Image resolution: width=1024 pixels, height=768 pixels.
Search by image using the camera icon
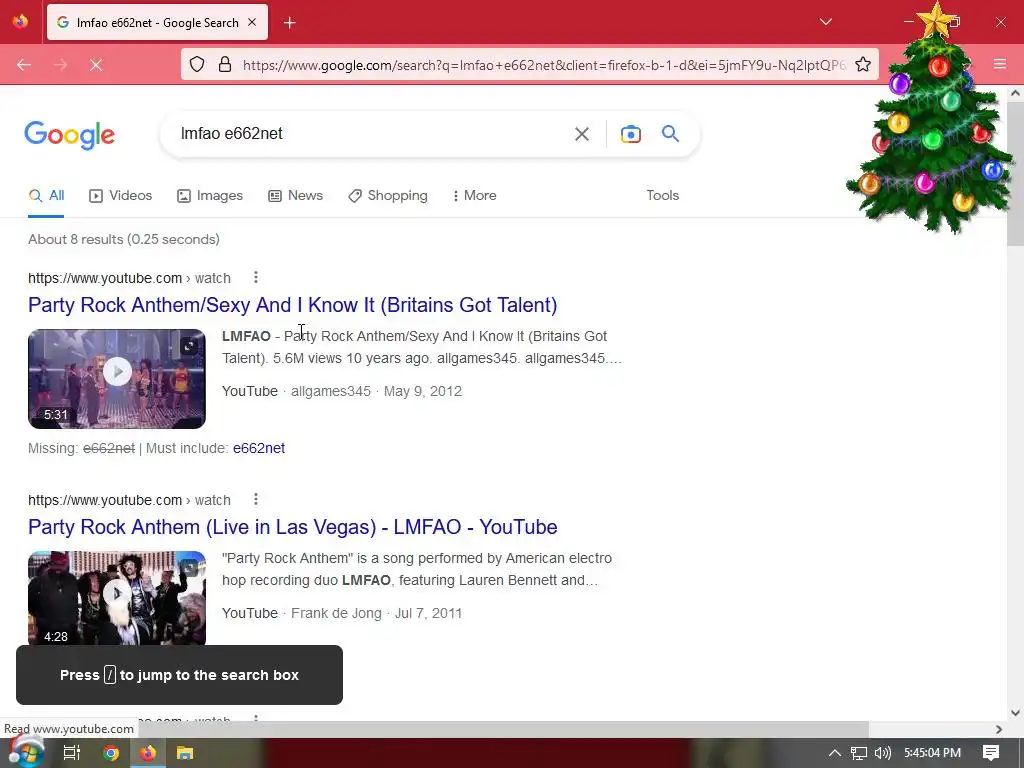[630, 134]
